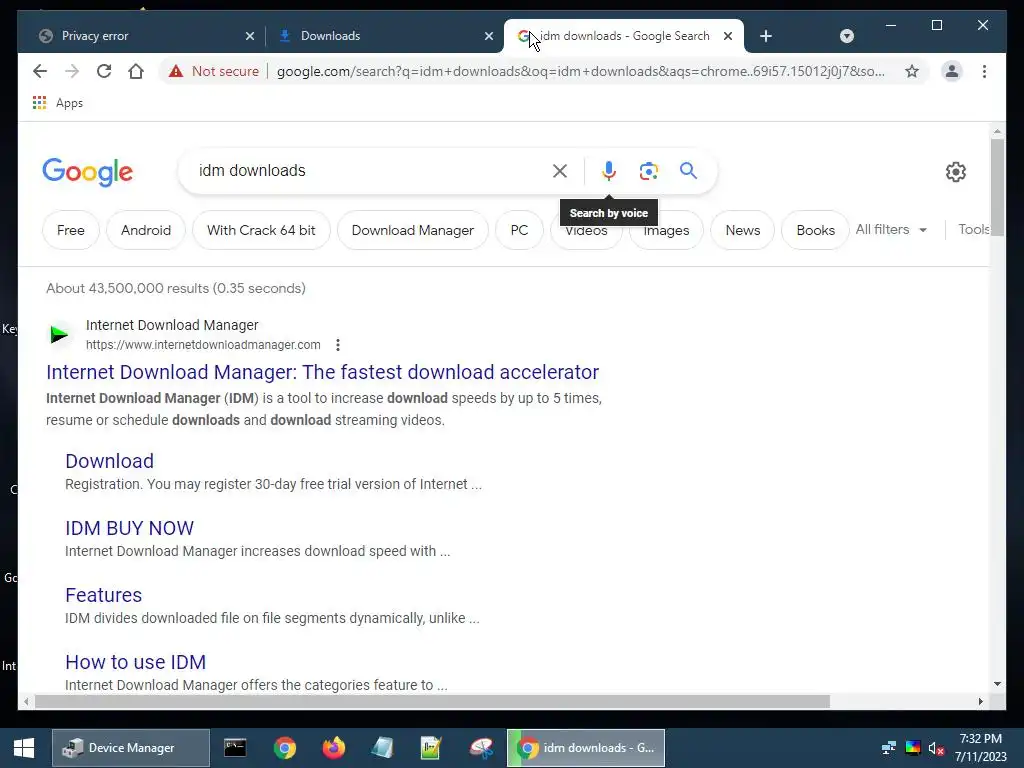Open the Features sitelink
The height and width of the screenshot is (768, 1024).
(103, 595)
